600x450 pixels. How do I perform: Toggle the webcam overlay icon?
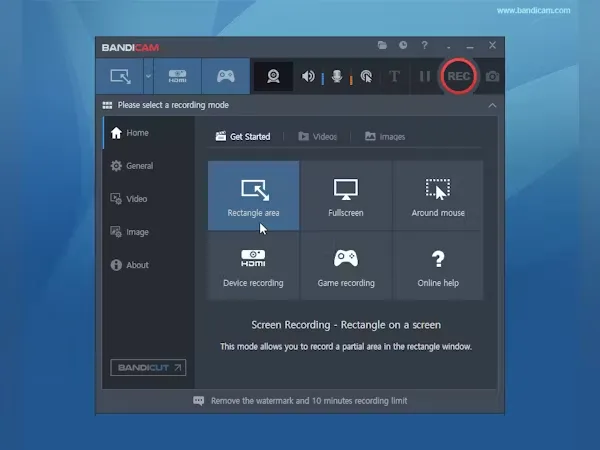(x=273, y=76)
